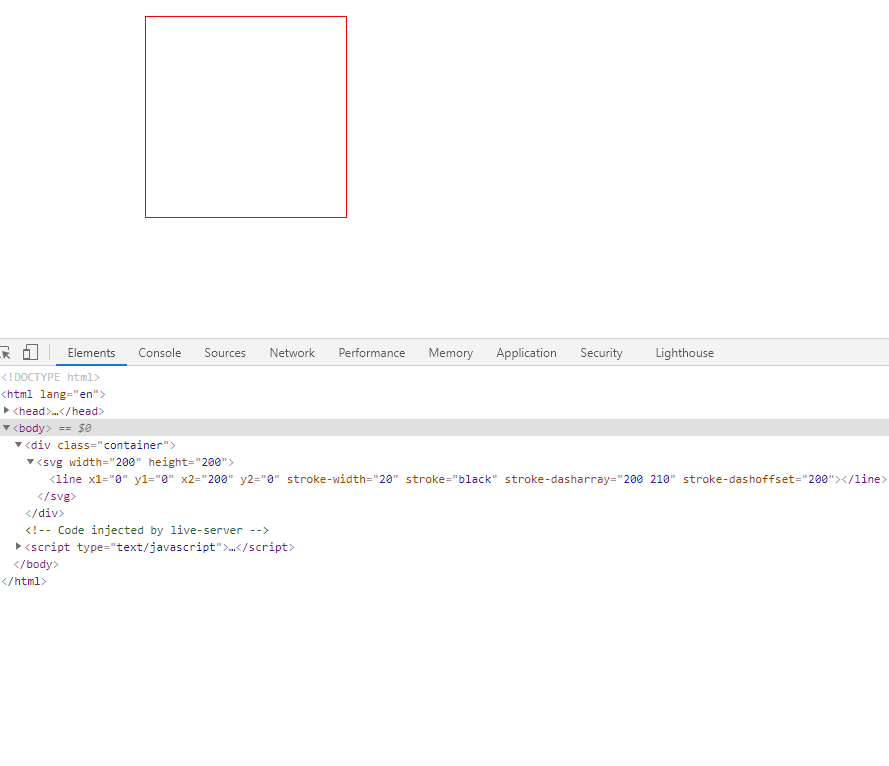Viewport: 889px width, 766px height.
Task: Click the stroke value "black"
Action: (475, 479)
